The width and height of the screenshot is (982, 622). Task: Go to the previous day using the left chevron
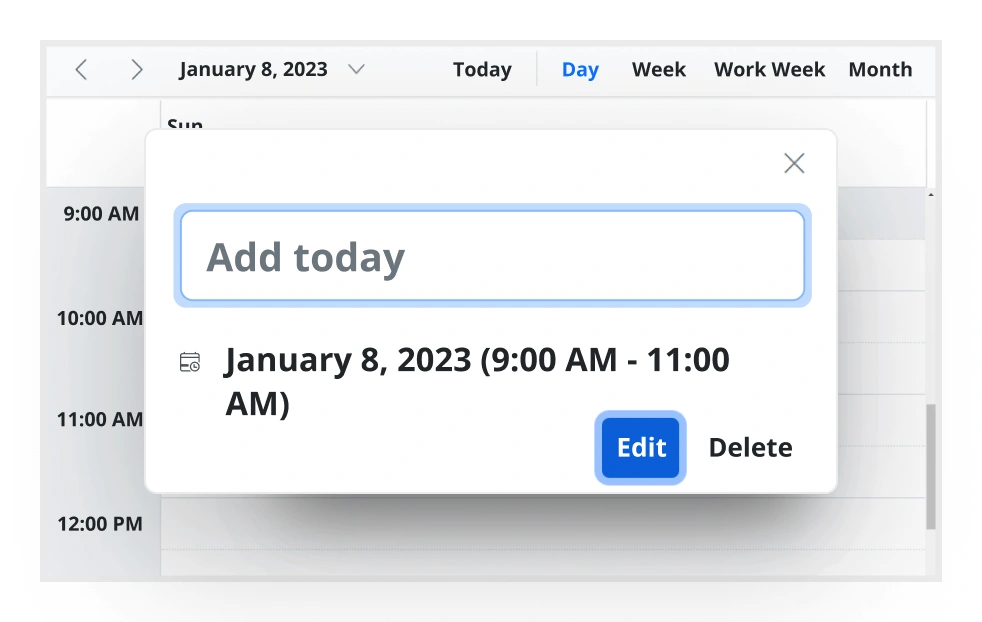pyautogui.click(x=81, y=69)
